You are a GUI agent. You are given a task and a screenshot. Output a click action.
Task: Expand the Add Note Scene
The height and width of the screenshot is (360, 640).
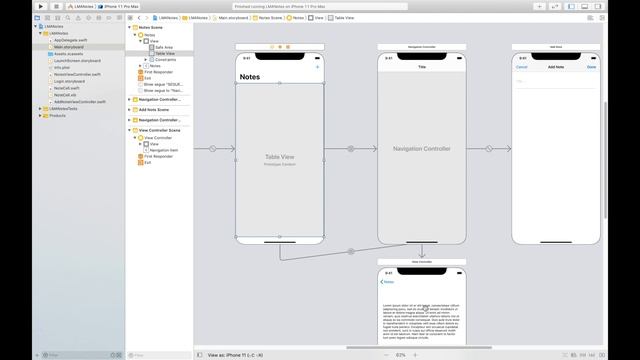tap(130, 110)
